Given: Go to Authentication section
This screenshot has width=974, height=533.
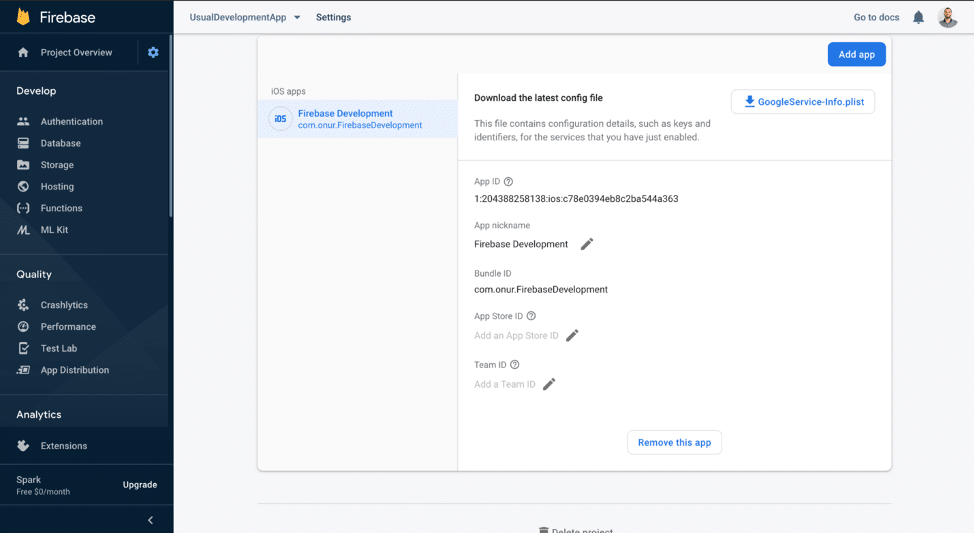Looking at the screenshot, I should click(x=71, y=121).
